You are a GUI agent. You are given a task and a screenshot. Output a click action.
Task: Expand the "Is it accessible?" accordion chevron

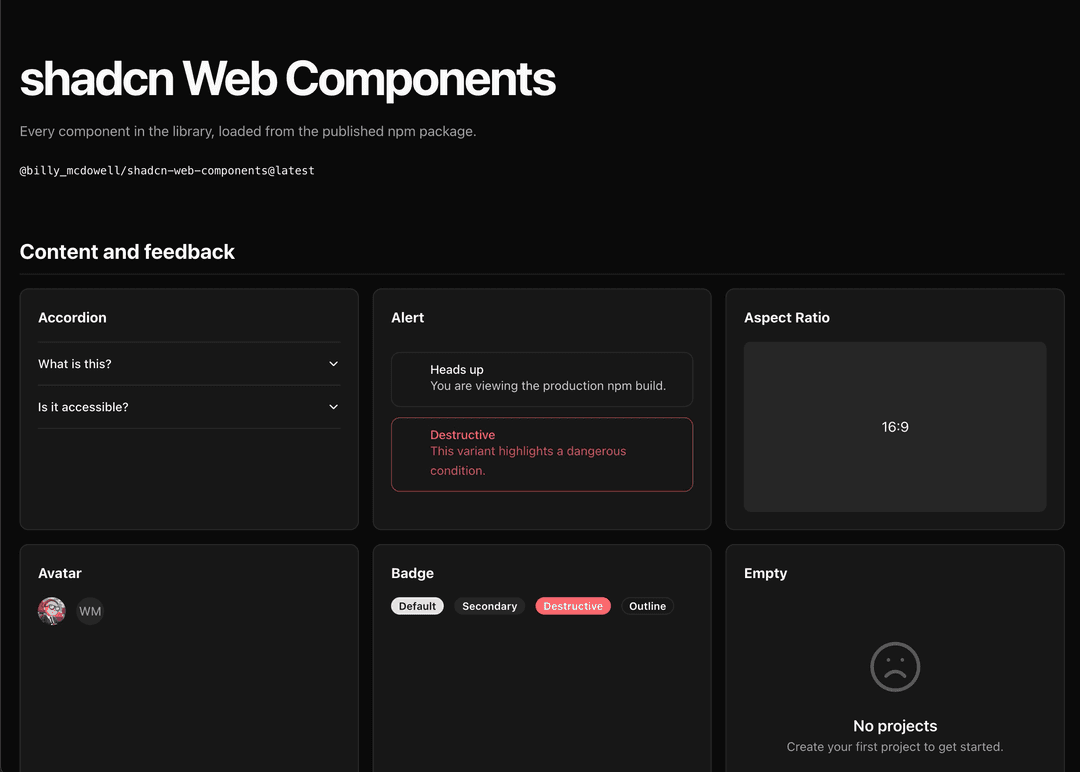(333, 407)
